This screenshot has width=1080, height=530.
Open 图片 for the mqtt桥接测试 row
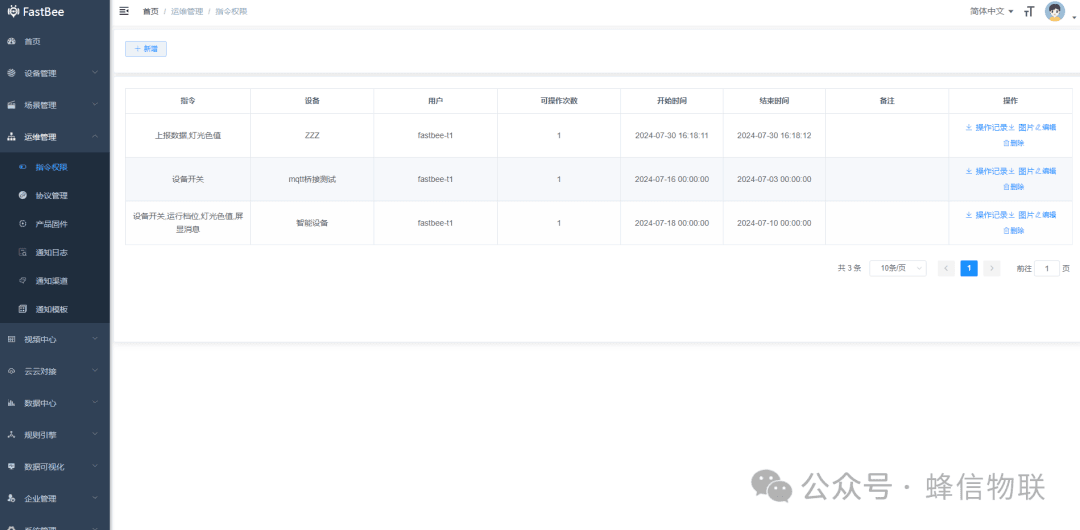1021,171
